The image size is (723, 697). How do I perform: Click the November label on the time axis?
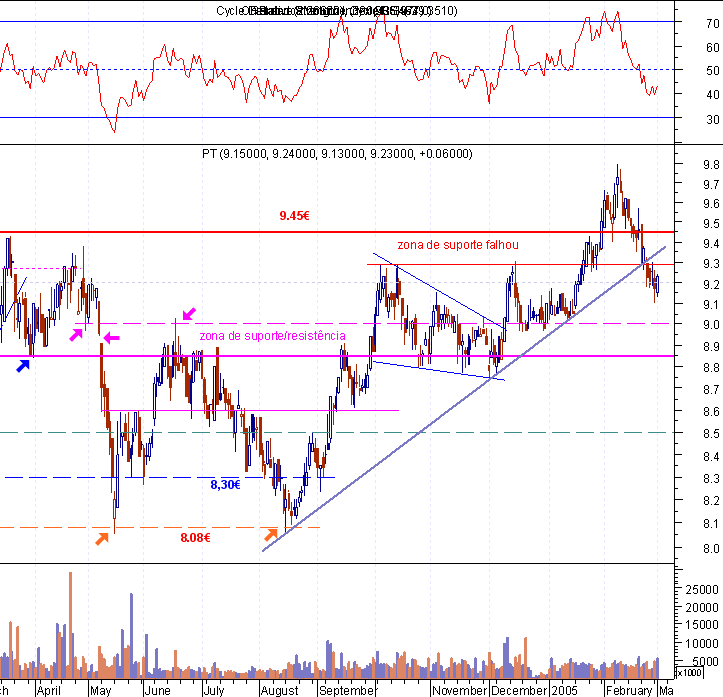tap(460, 690)
